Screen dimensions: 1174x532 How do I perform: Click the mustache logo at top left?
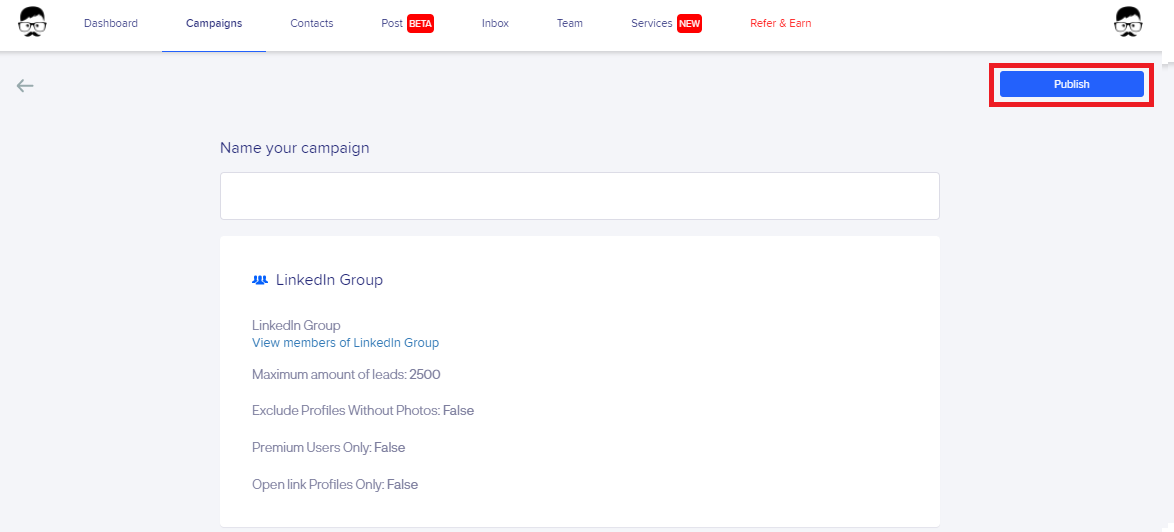tap(32, 22)
